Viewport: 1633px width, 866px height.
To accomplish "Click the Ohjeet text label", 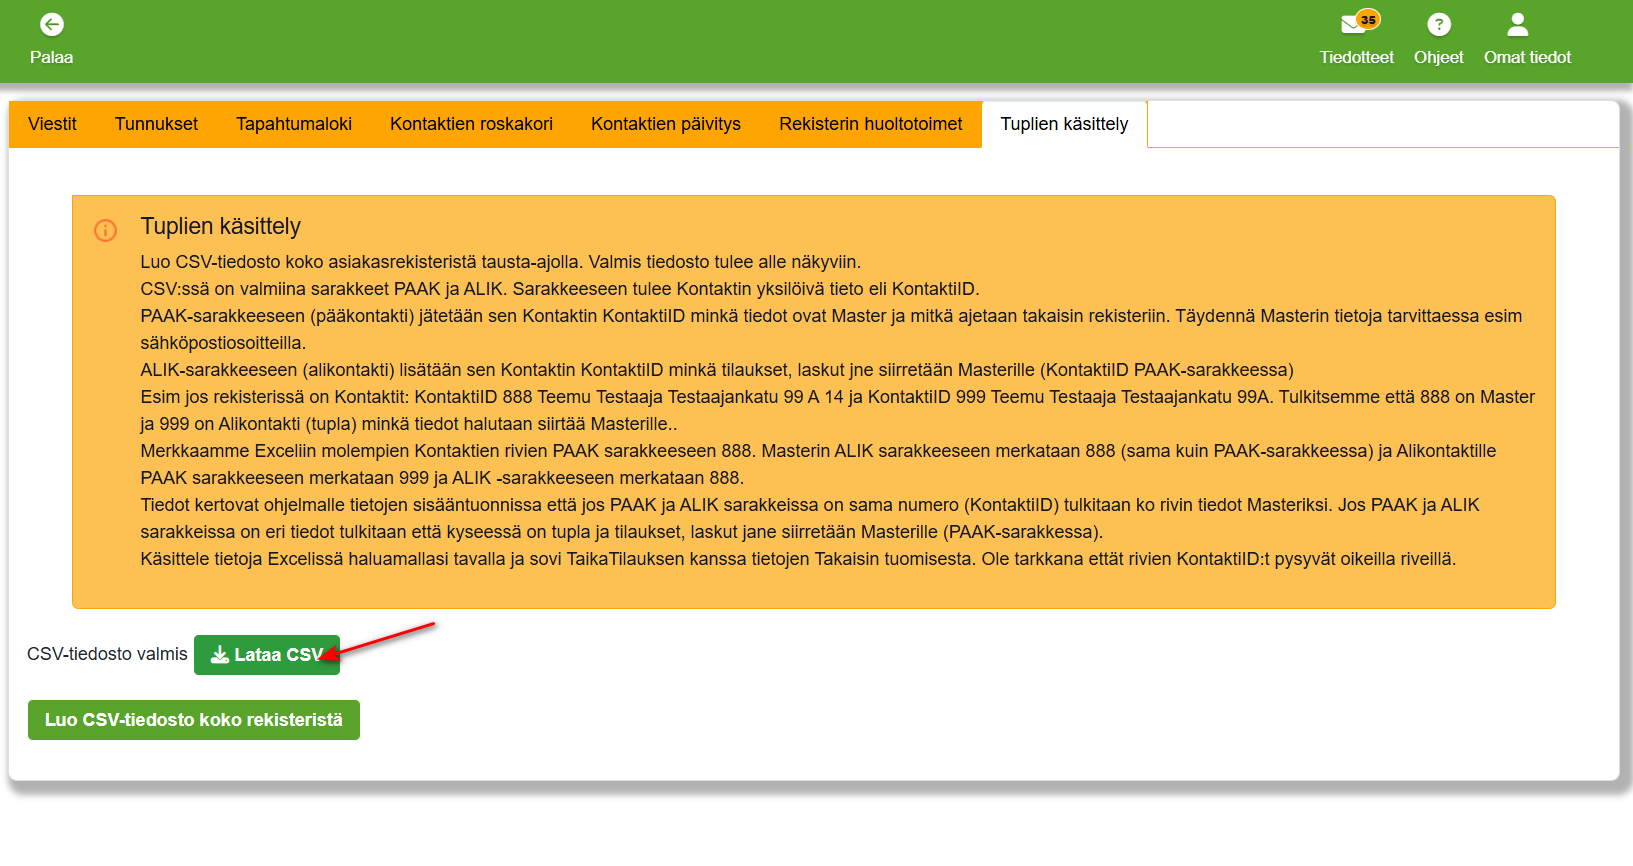I will pyautogui.click(x=1438, y=58).
